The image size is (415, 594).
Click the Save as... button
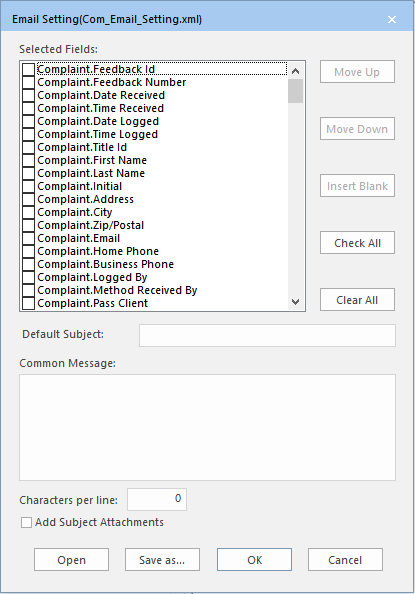162,560
